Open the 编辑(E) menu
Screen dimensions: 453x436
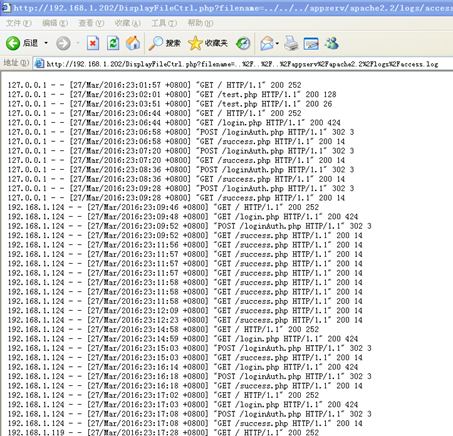tap(55, 23)
